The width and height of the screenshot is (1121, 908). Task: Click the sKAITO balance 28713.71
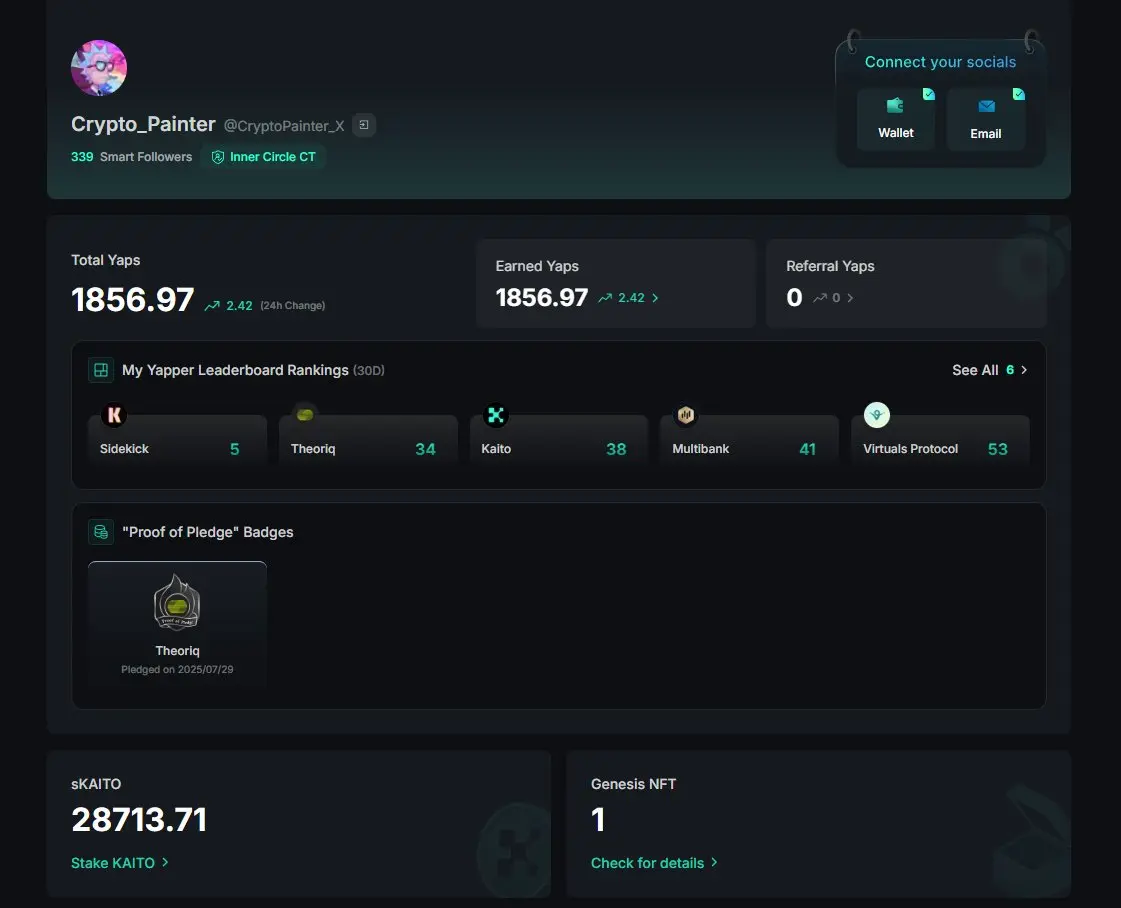click(x=139, y=820)
